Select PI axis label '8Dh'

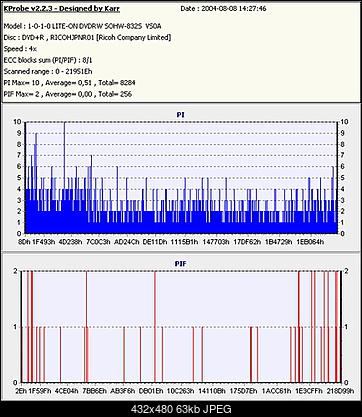(x=23, y=242)
